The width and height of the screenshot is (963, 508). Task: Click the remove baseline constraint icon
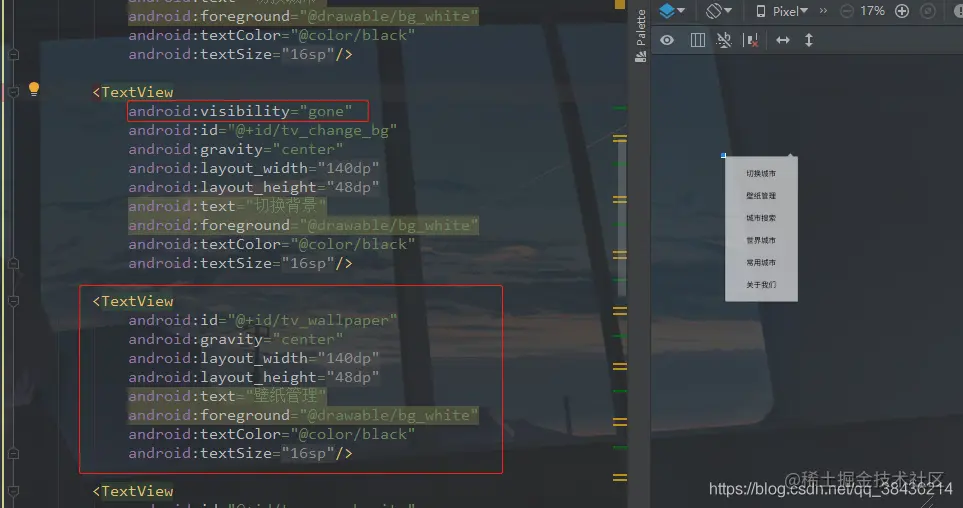tap(724, 41)
